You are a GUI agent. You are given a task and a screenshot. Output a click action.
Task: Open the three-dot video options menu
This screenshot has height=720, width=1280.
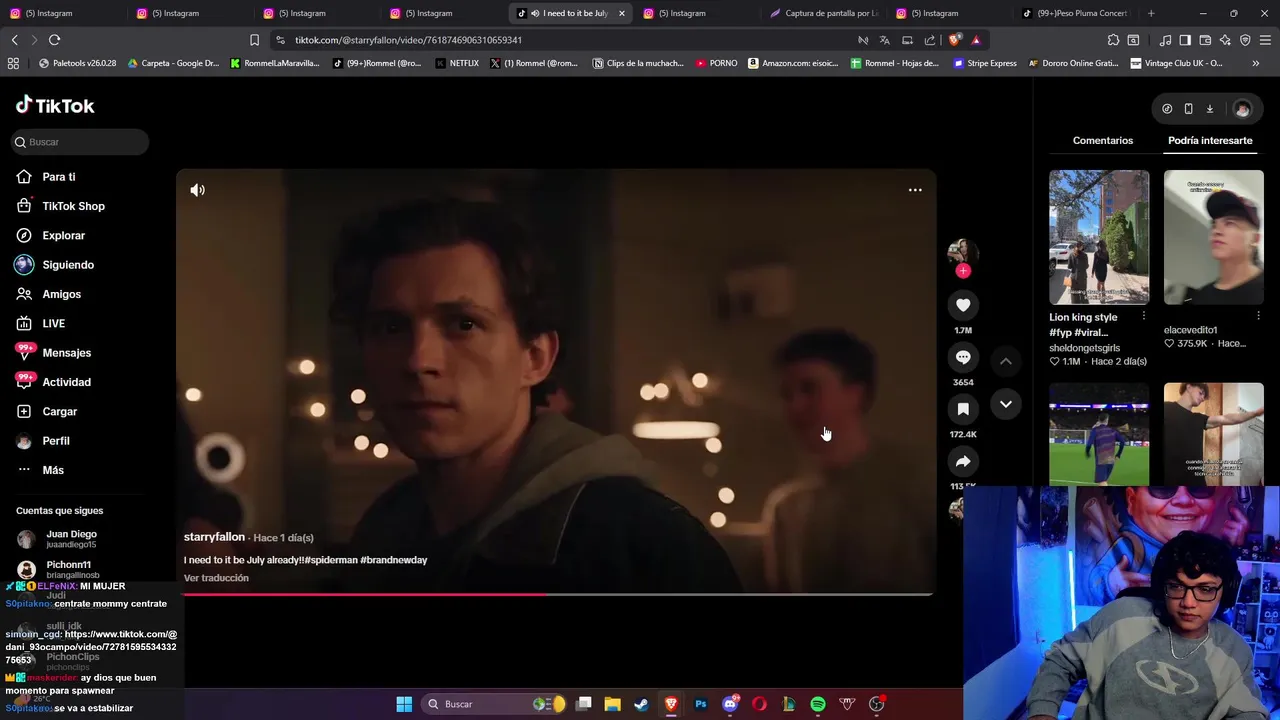pyautogui.click(x=915, y=190)
